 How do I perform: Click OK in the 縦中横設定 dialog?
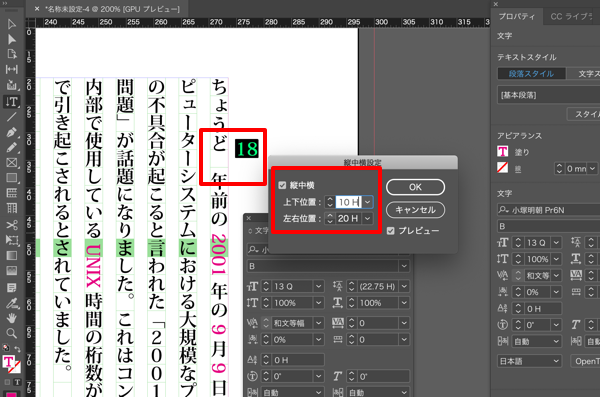point(415,187)
